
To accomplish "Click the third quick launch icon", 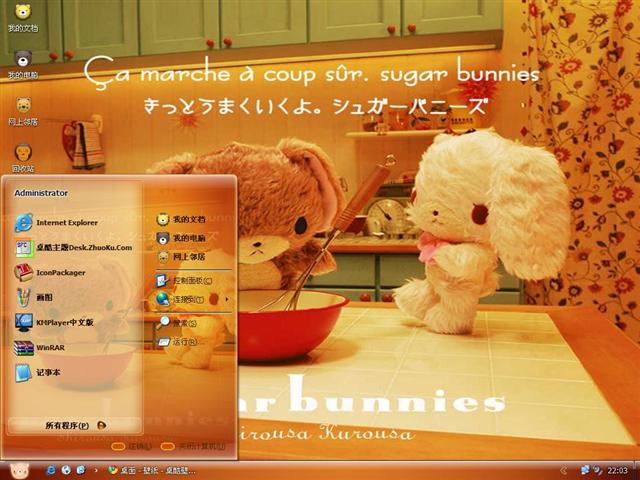I will pyautogui.click(x=81, y=470).
